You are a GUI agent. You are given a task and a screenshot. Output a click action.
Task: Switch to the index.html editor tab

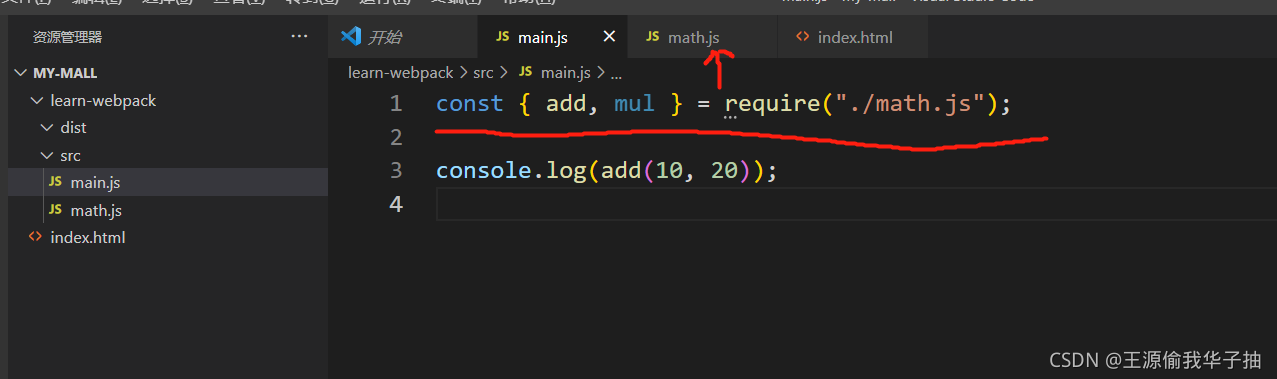point(853,37)
